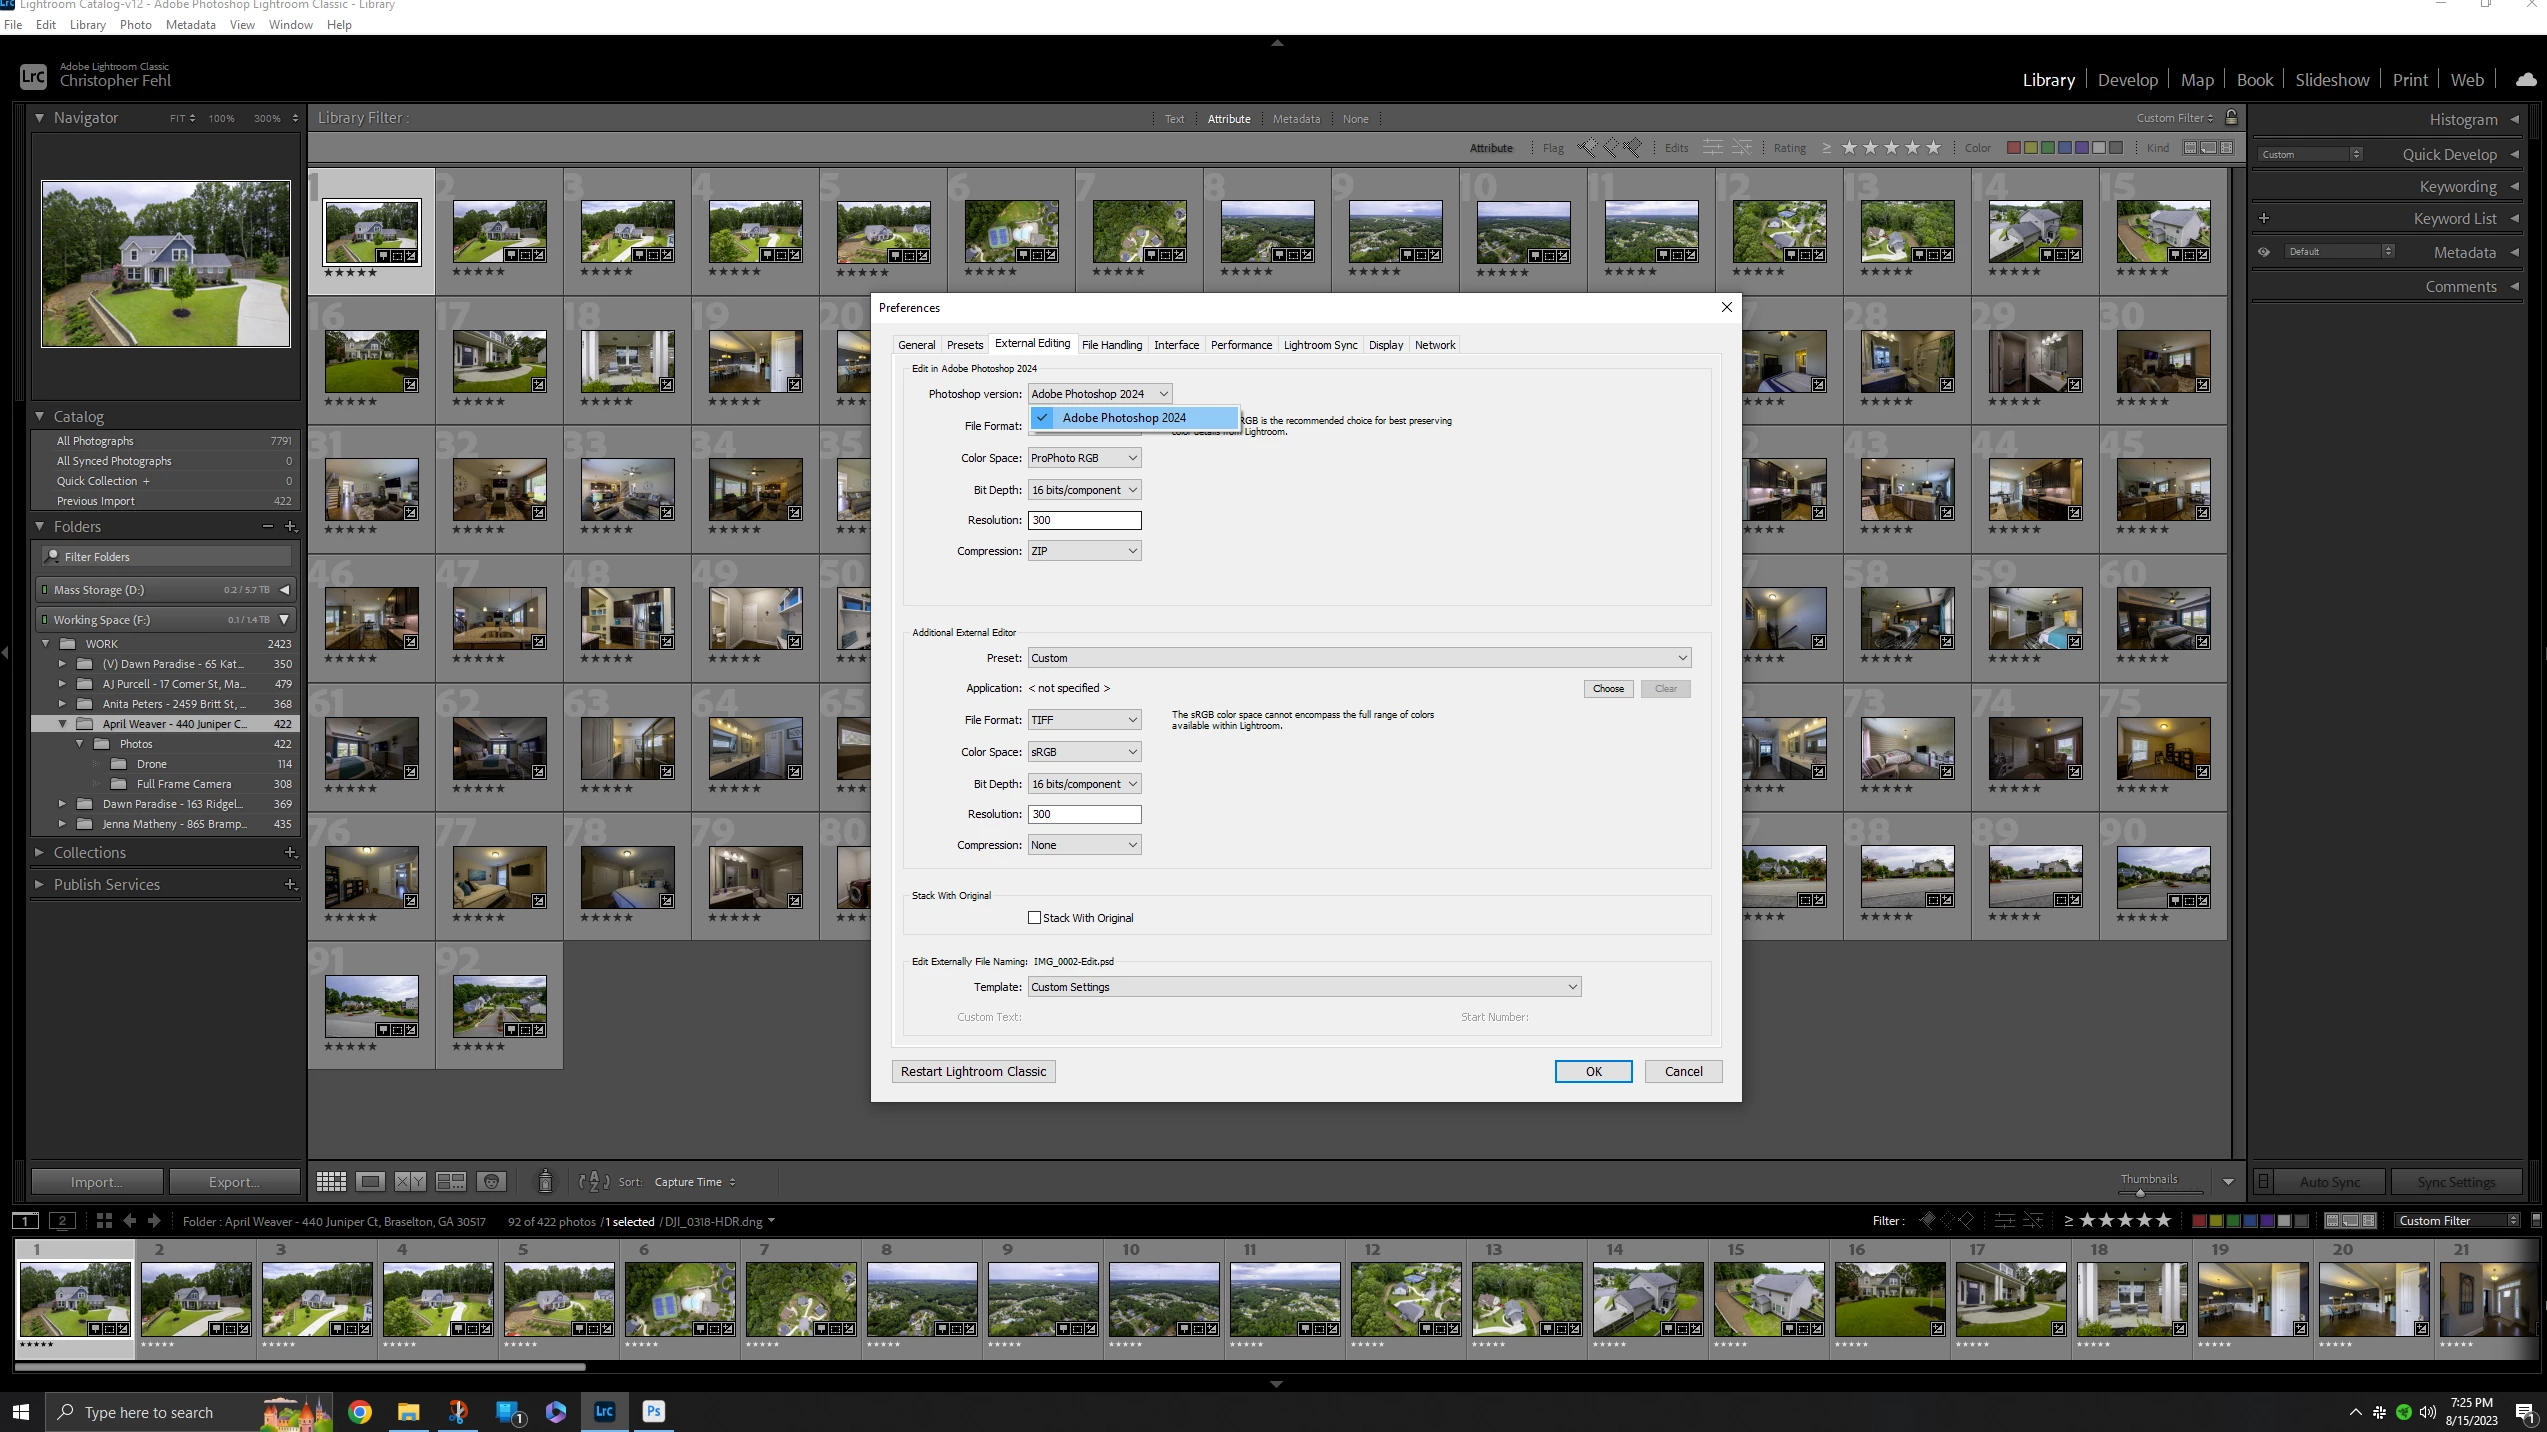Viewport: 2547px width, 1432px height.
Task: Switch to Loupe view icon
Action: click(370, 1181)
